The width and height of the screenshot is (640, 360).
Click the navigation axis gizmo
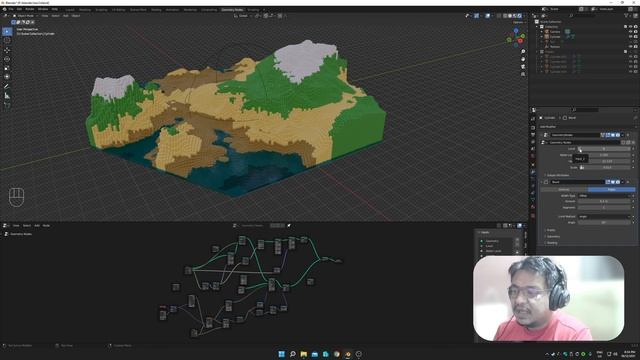(516, 37)
